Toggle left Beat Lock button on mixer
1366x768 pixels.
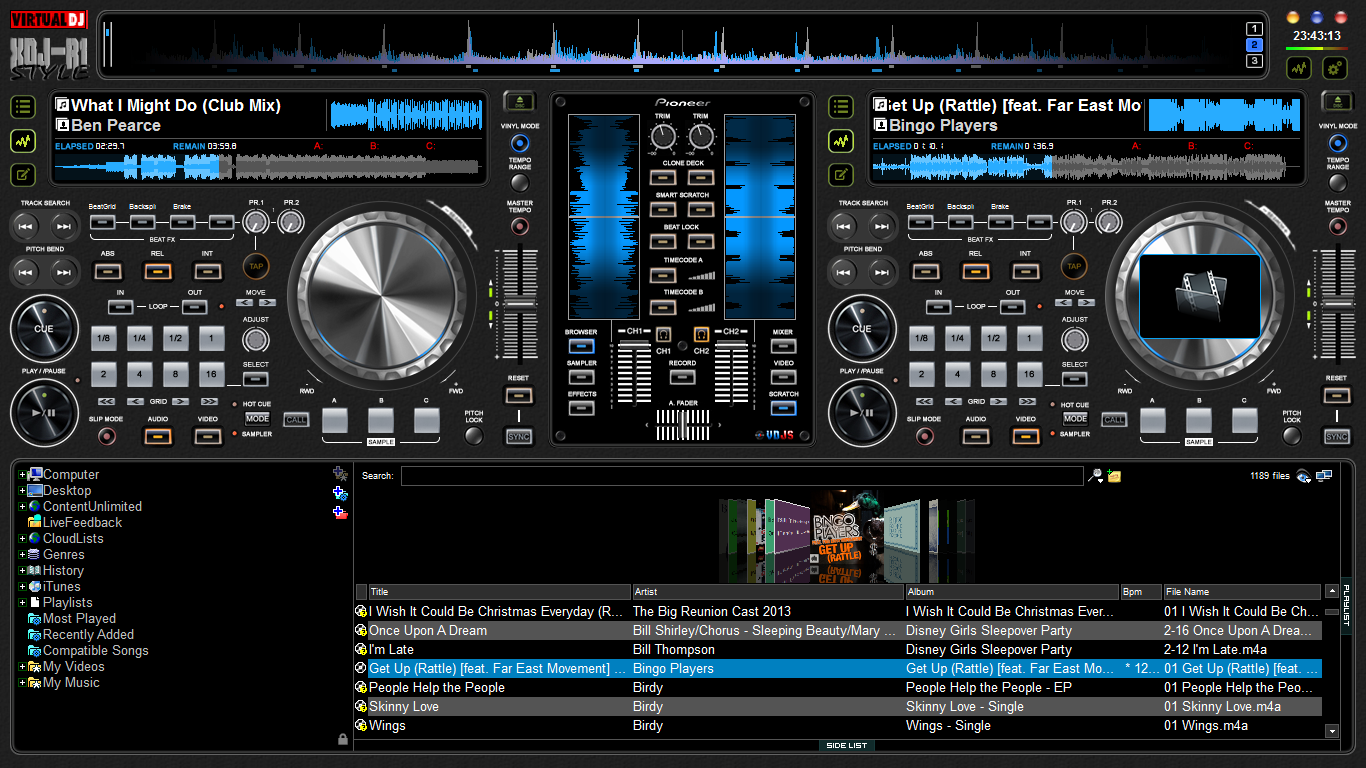click(x=664, y=242)
